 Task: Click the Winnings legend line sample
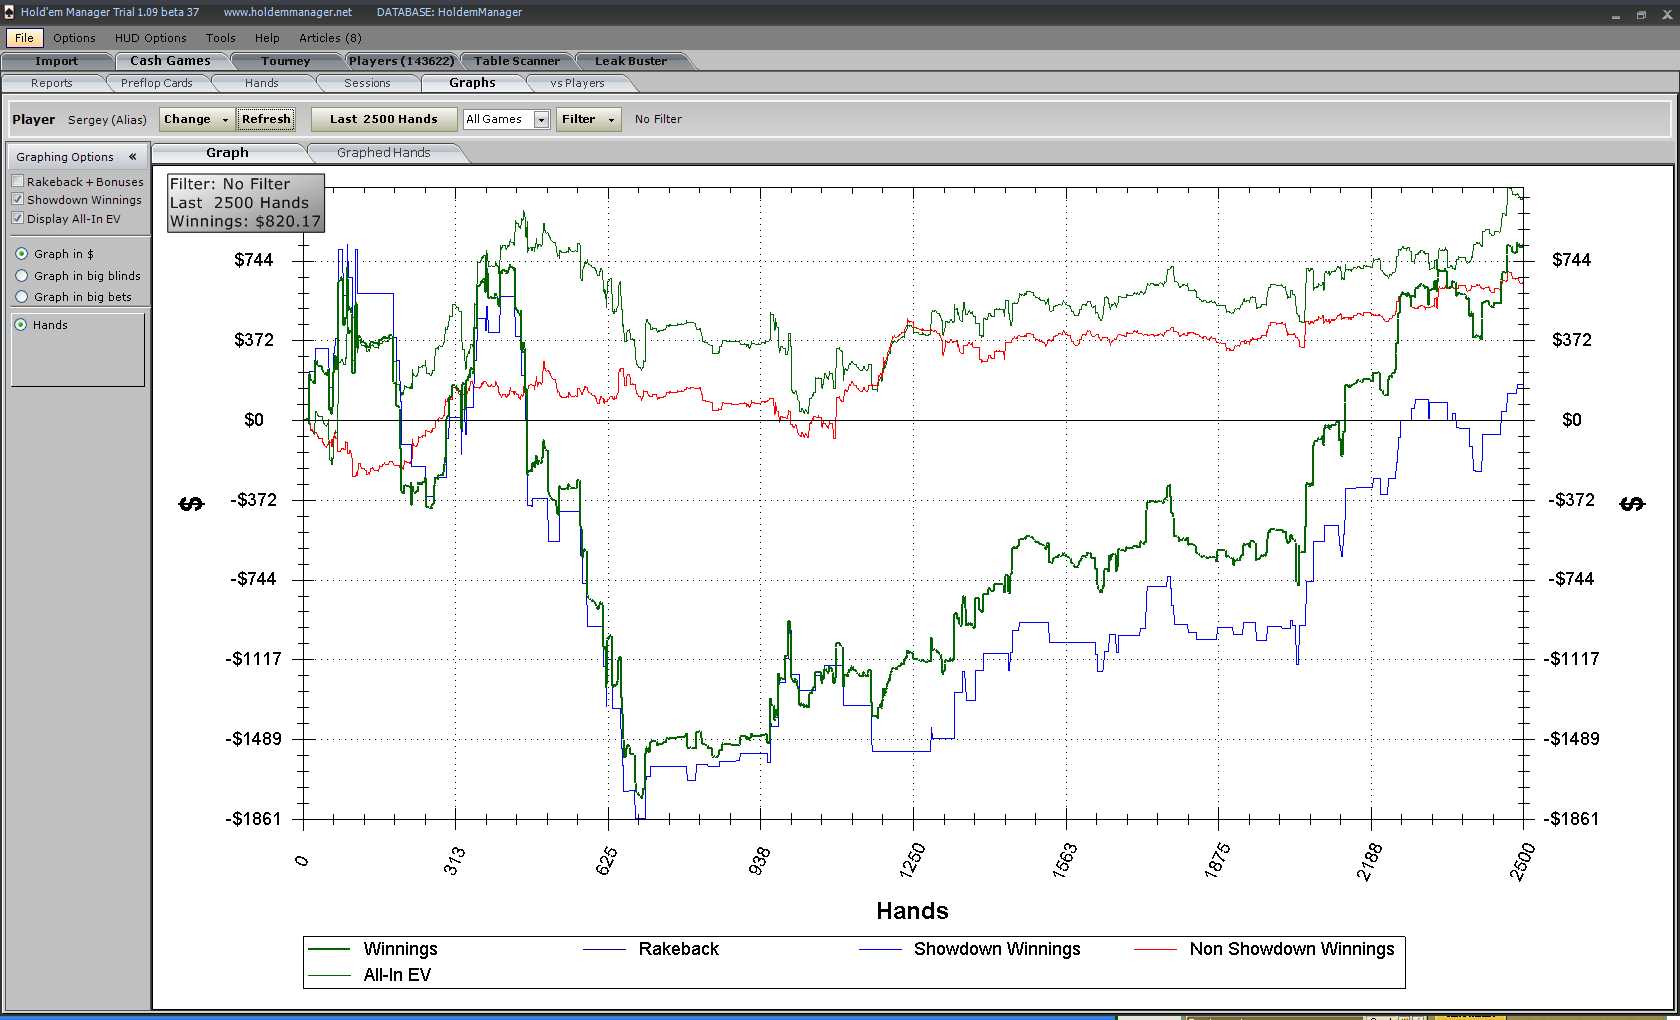point(329,949)
